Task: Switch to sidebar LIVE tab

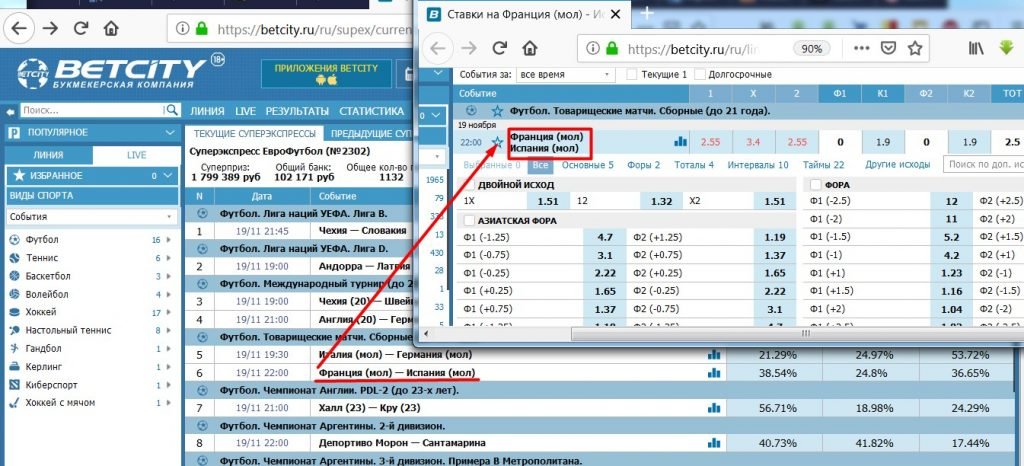Action: (135, 155)
